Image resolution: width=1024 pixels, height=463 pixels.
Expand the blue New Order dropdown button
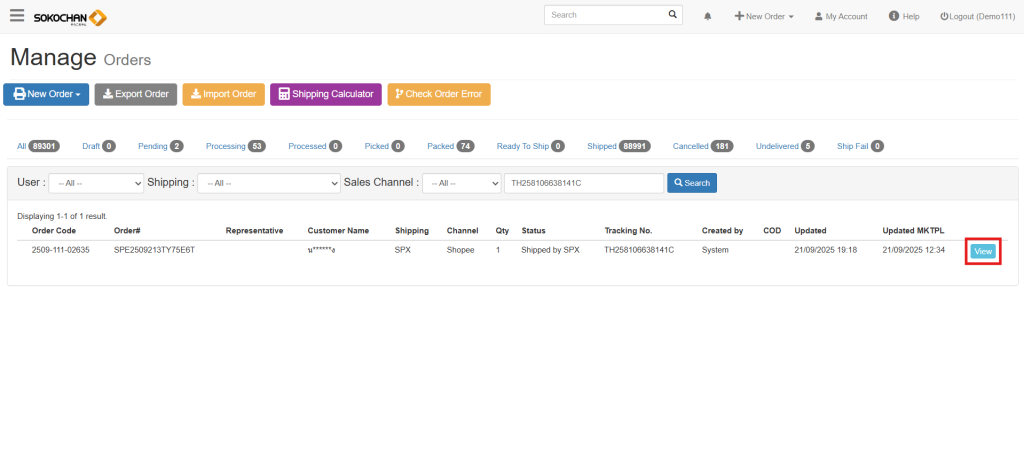click(46, 94)
